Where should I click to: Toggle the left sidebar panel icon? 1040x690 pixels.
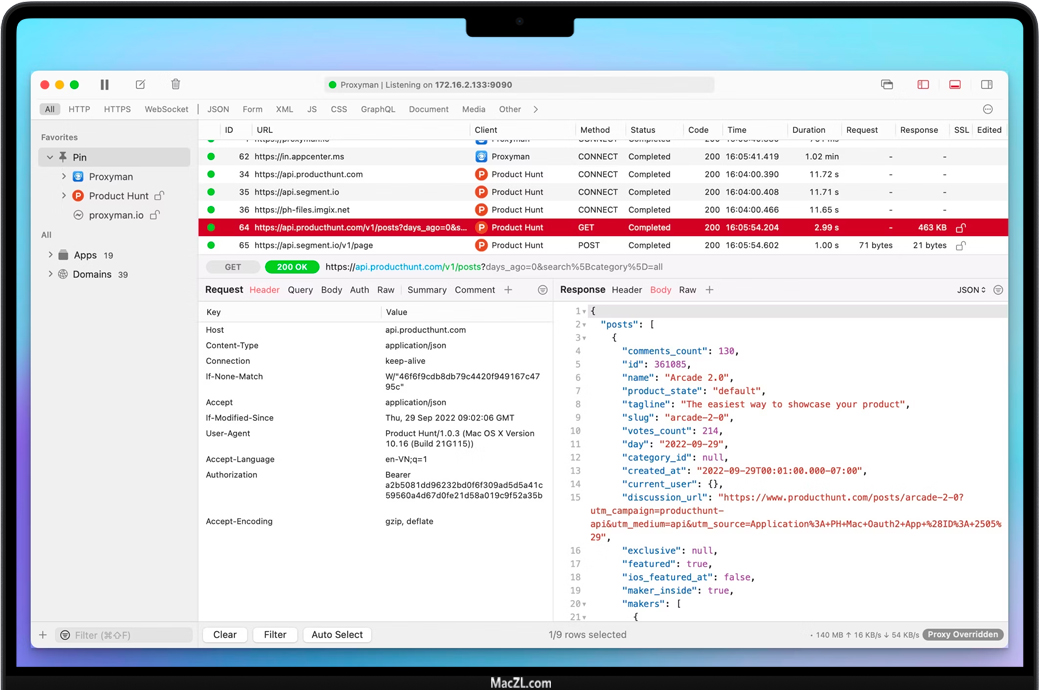click(923, 85)
